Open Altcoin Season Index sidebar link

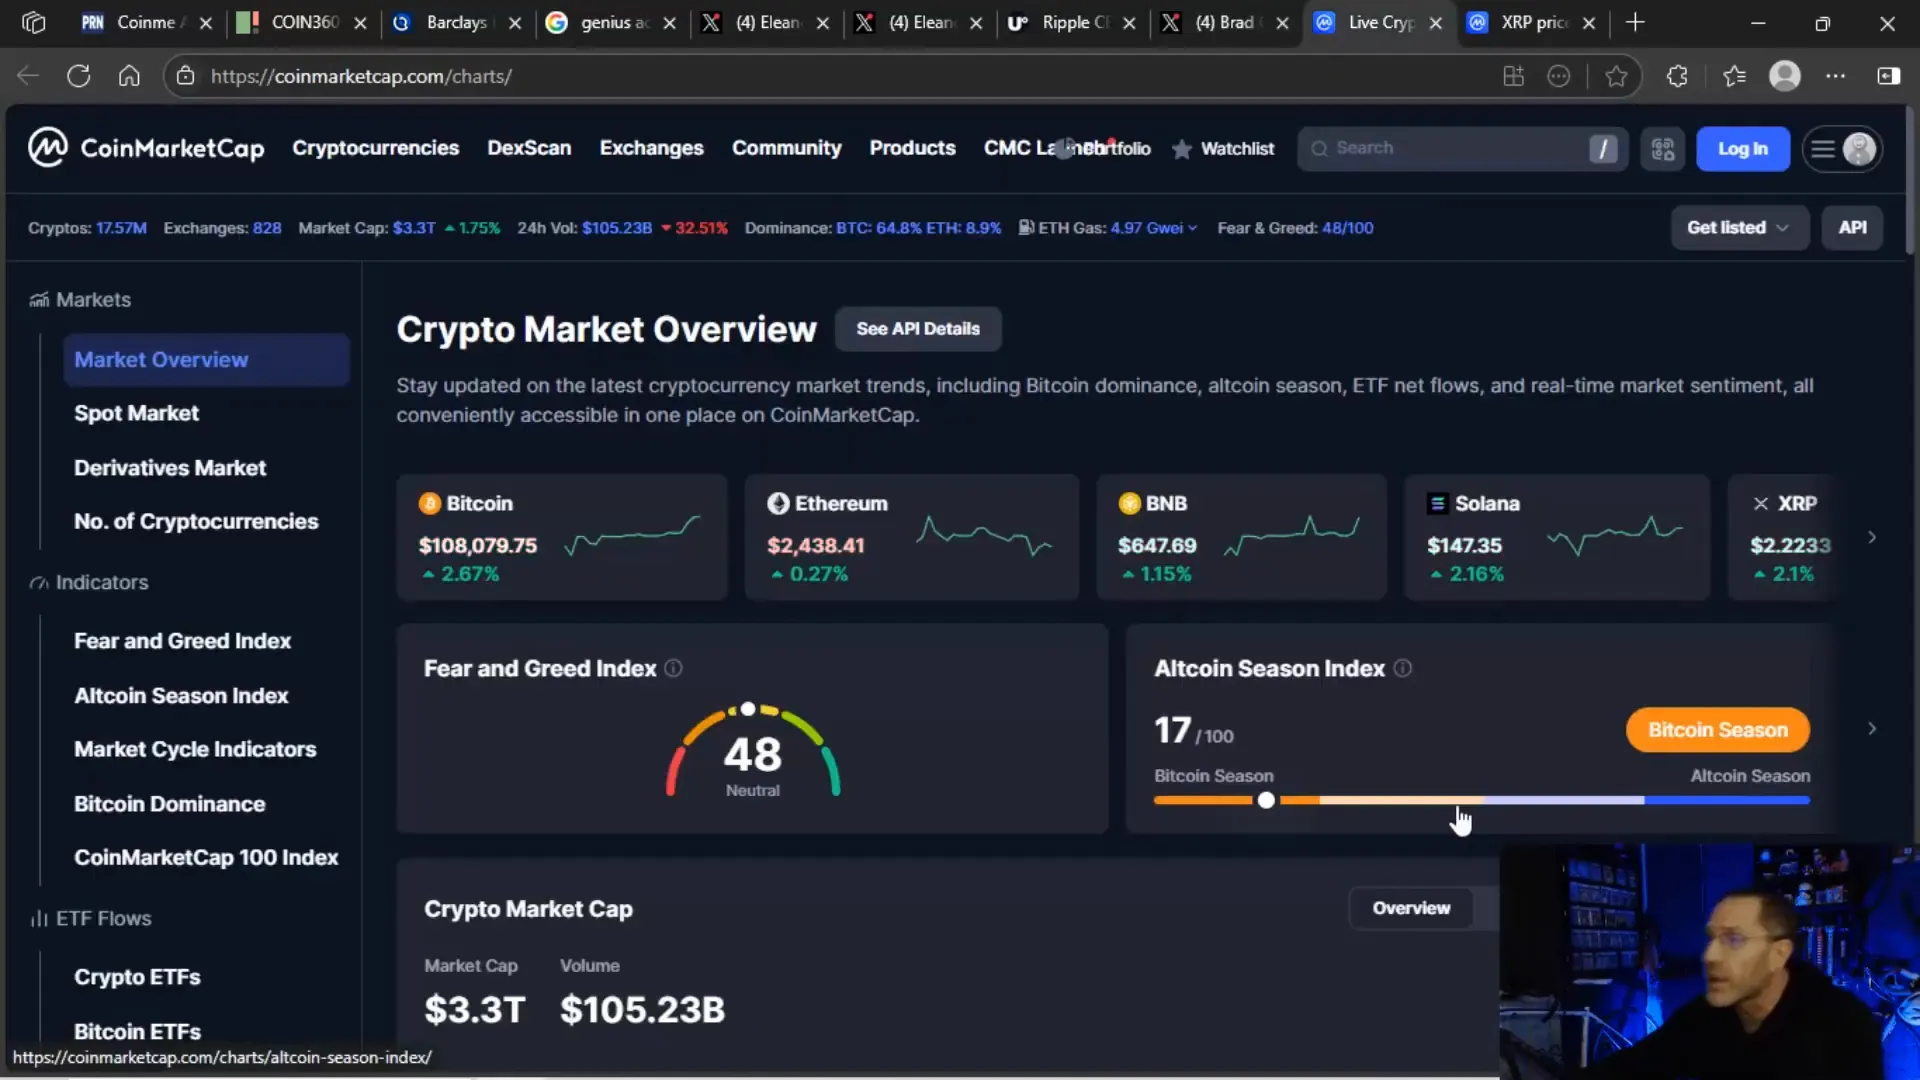[181, 696]
